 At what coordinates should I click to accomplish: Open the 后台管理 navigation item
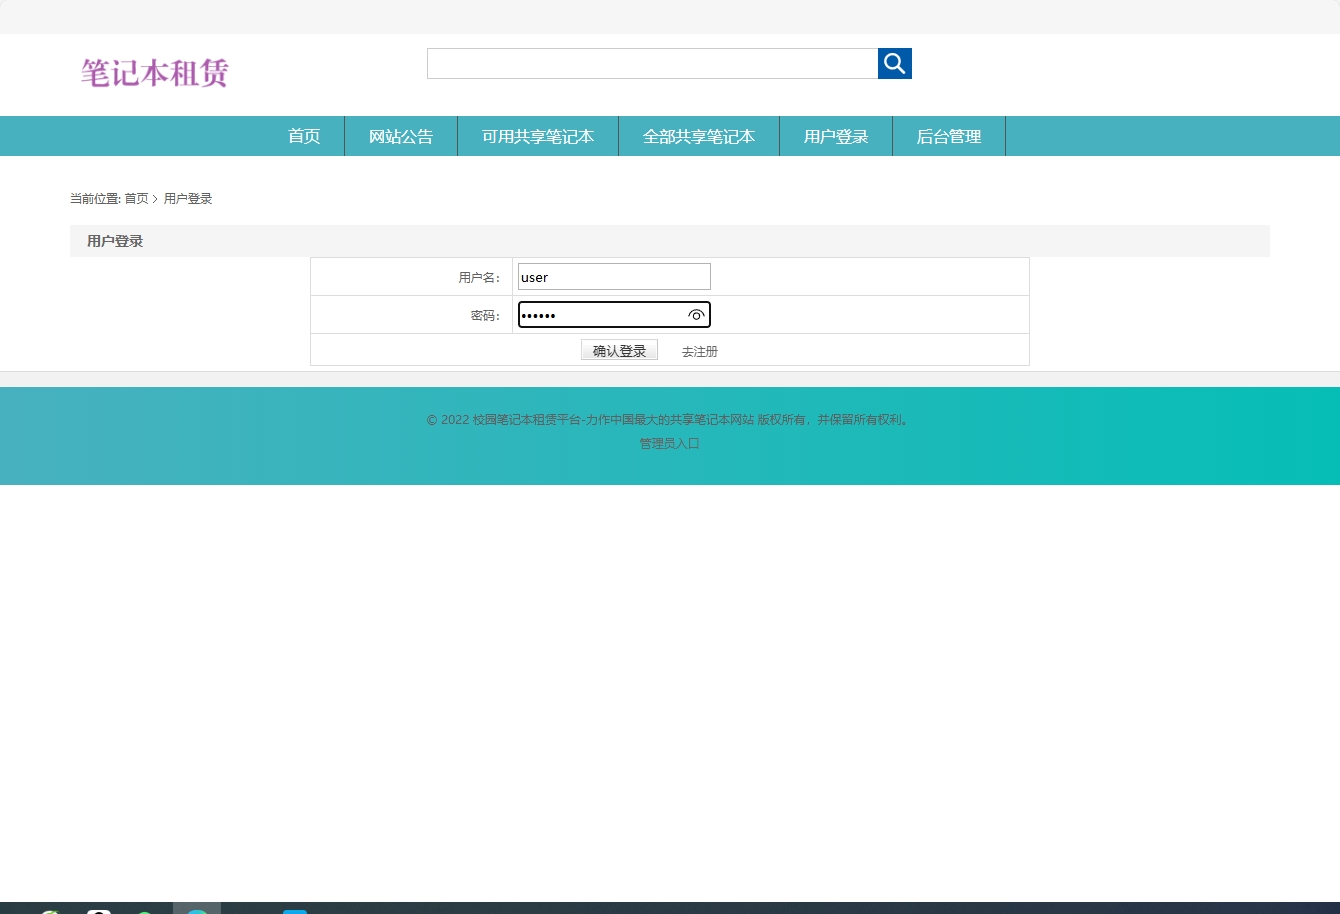(x=948, y=136)
